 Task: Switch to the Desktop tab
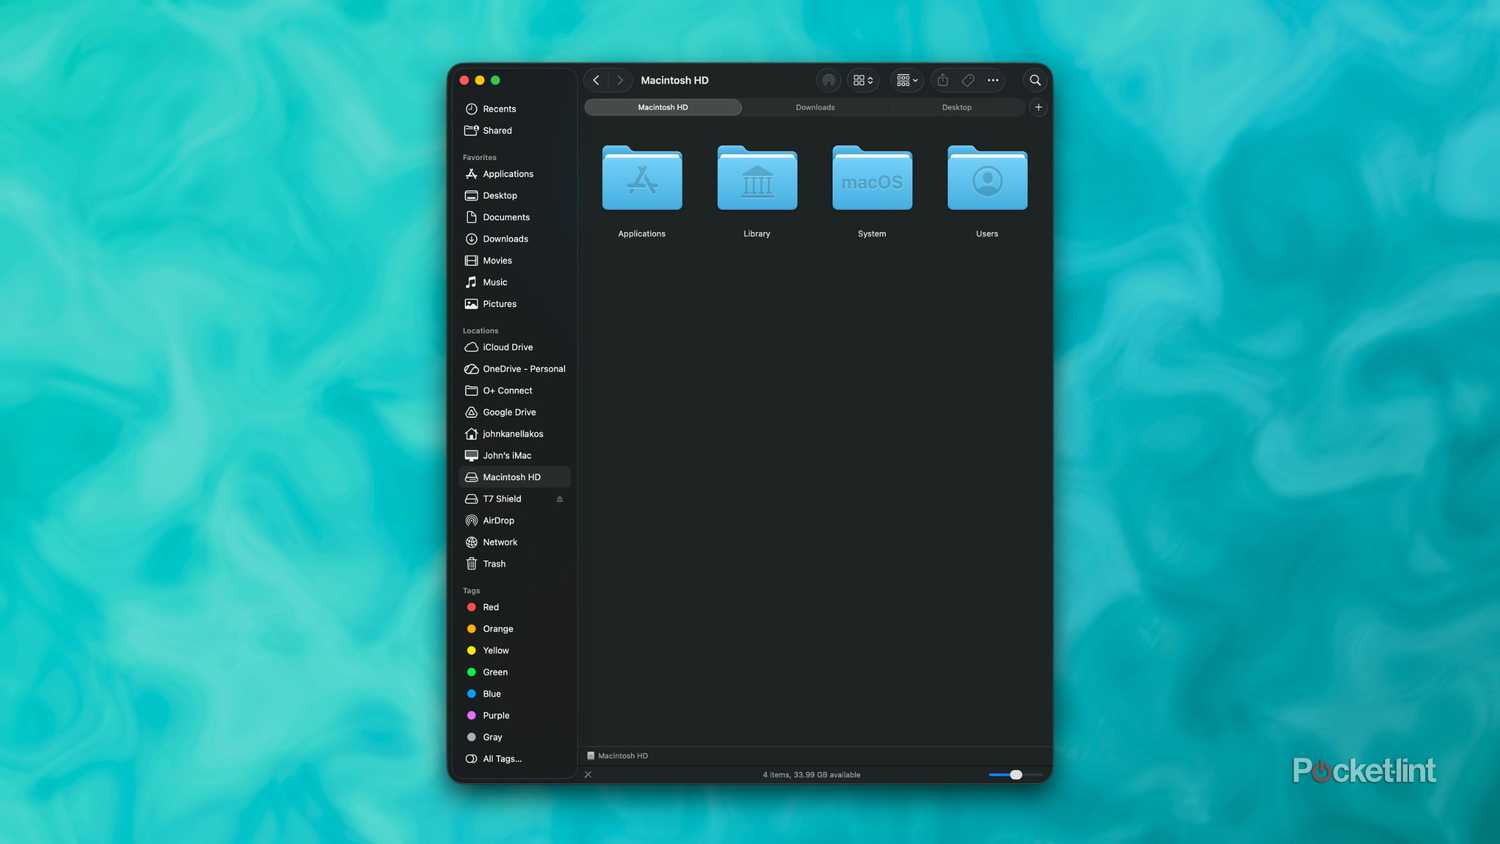(x=956, y=107)
